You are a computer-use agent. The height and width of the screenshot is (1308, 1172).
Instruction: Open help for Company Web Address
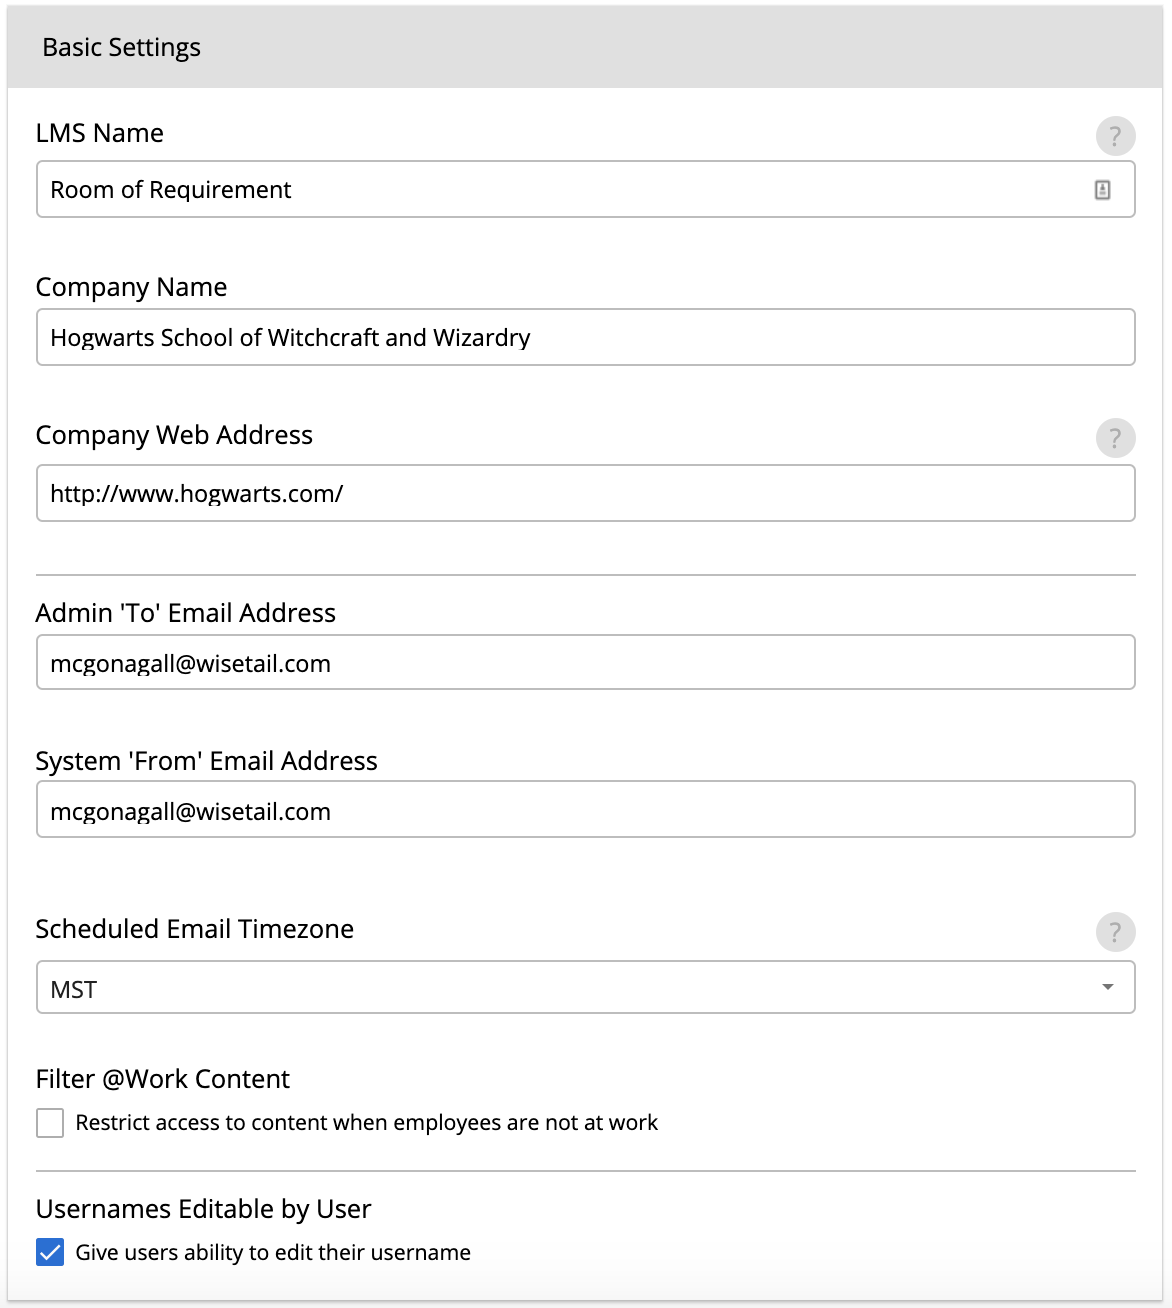pyautogui.click(x=1115, y=438)
